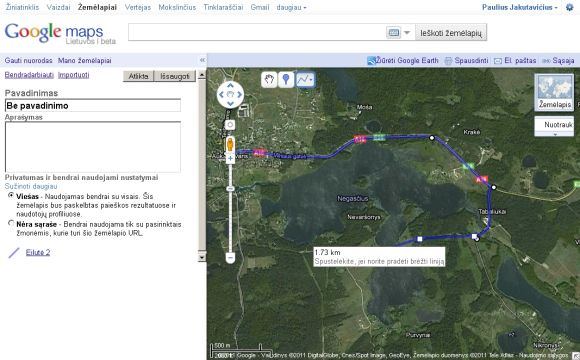The width and height of the screenshot is (580, 360).
Task: Open Vaizdai in top navigation
Action: coord(58,7)
